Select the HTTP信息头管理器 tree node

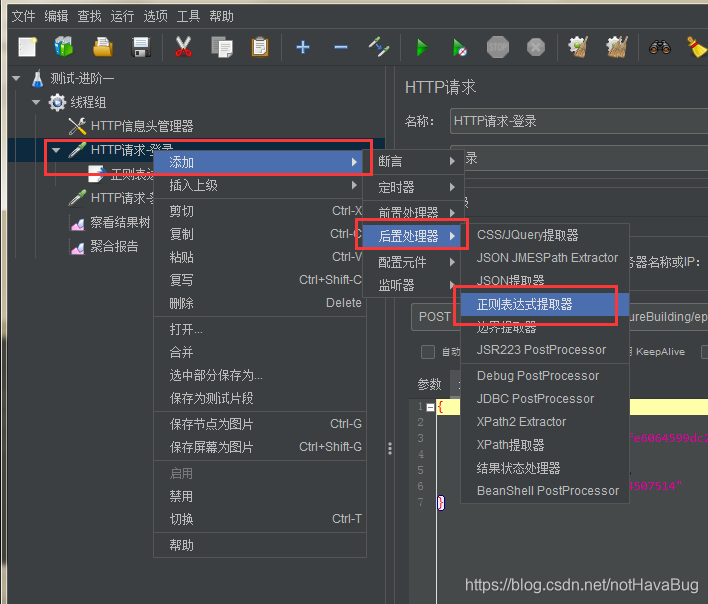pos(142,126)
